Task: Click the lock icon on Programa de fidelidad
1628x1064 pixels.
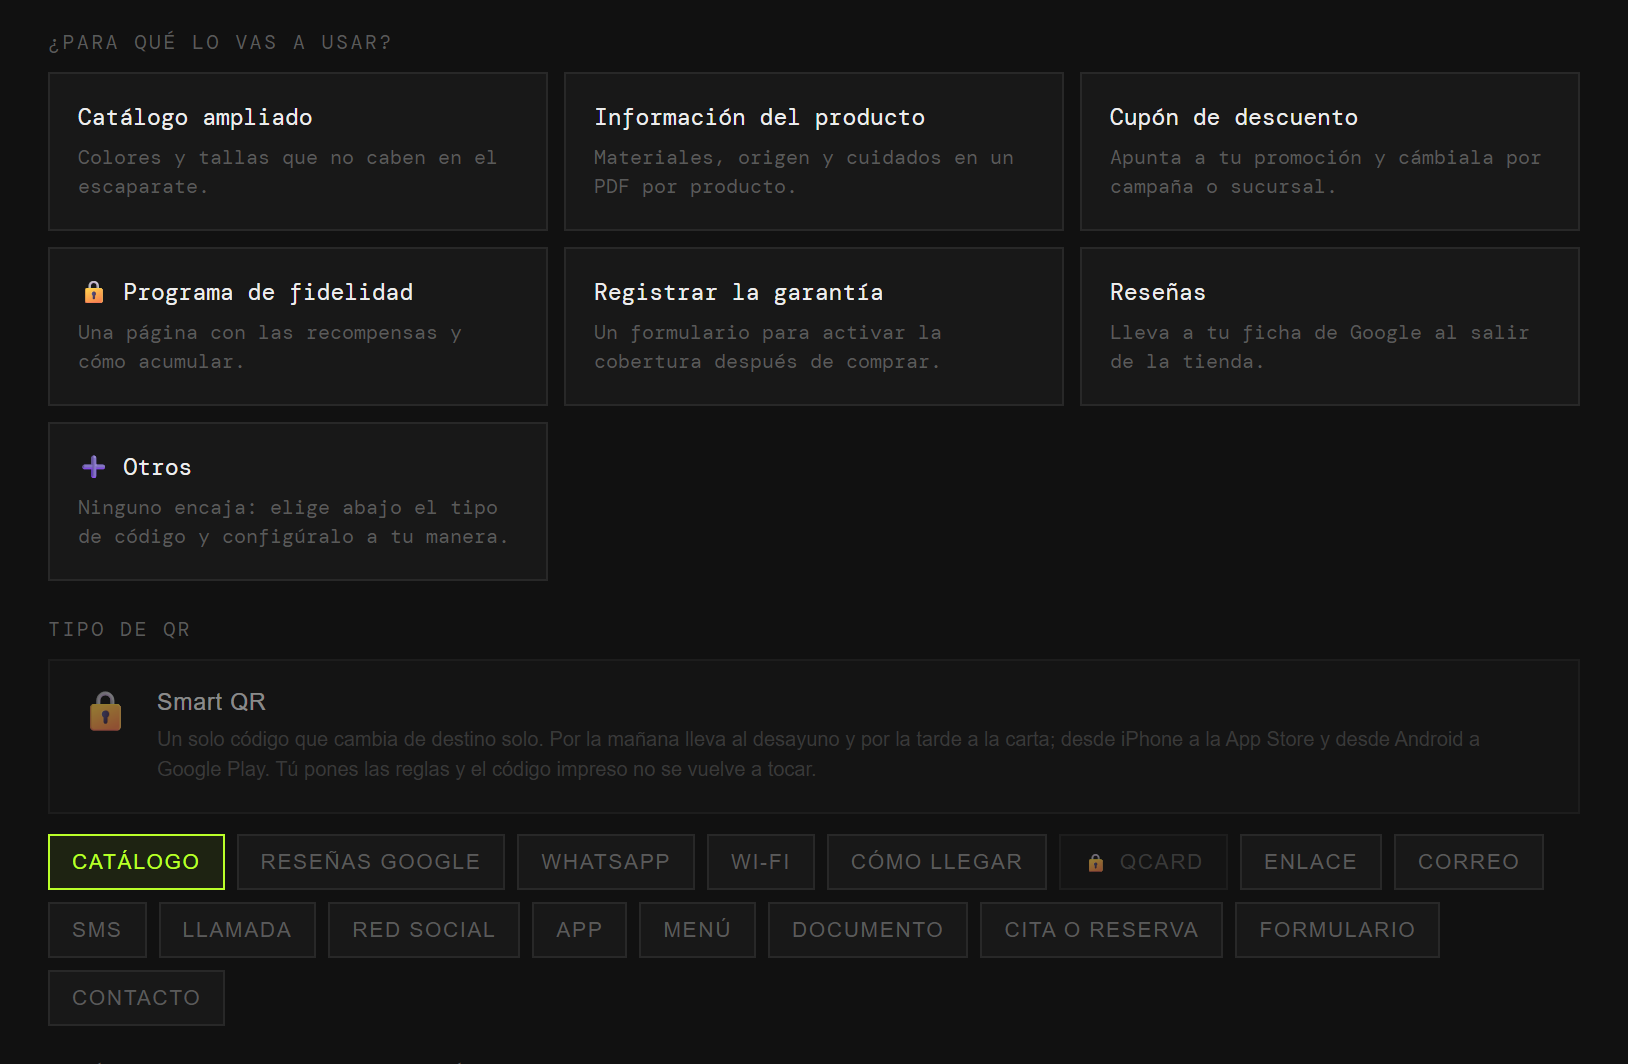Action: pos(94,292)
